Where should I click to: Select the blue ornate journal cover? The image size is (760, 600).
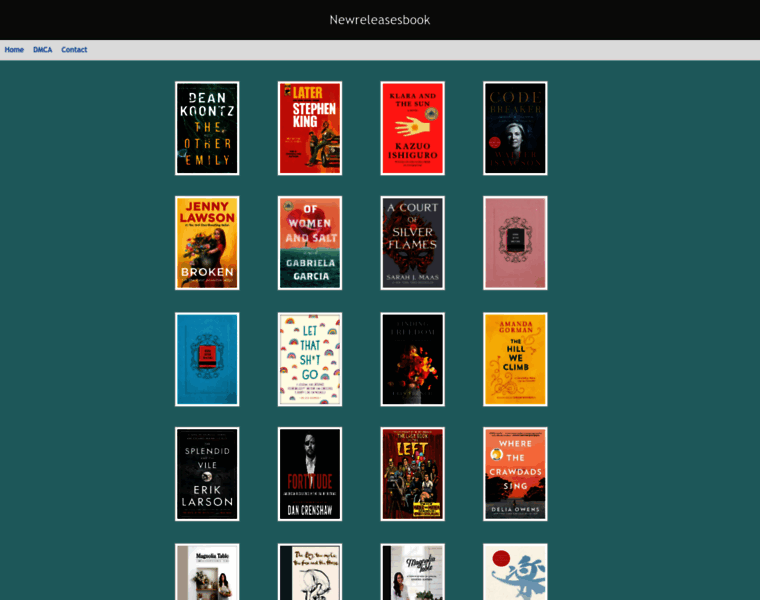pyautogui.click(x=207, y=359)
